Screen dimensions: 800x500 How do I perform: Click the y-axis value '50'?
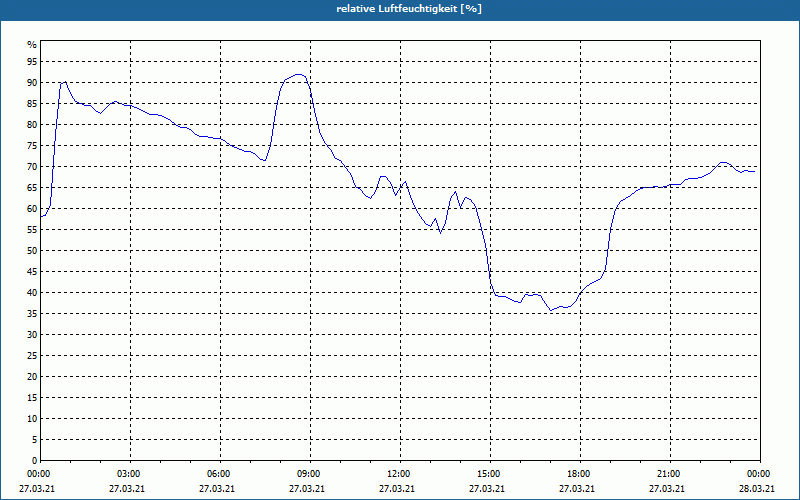pos(32,251)
